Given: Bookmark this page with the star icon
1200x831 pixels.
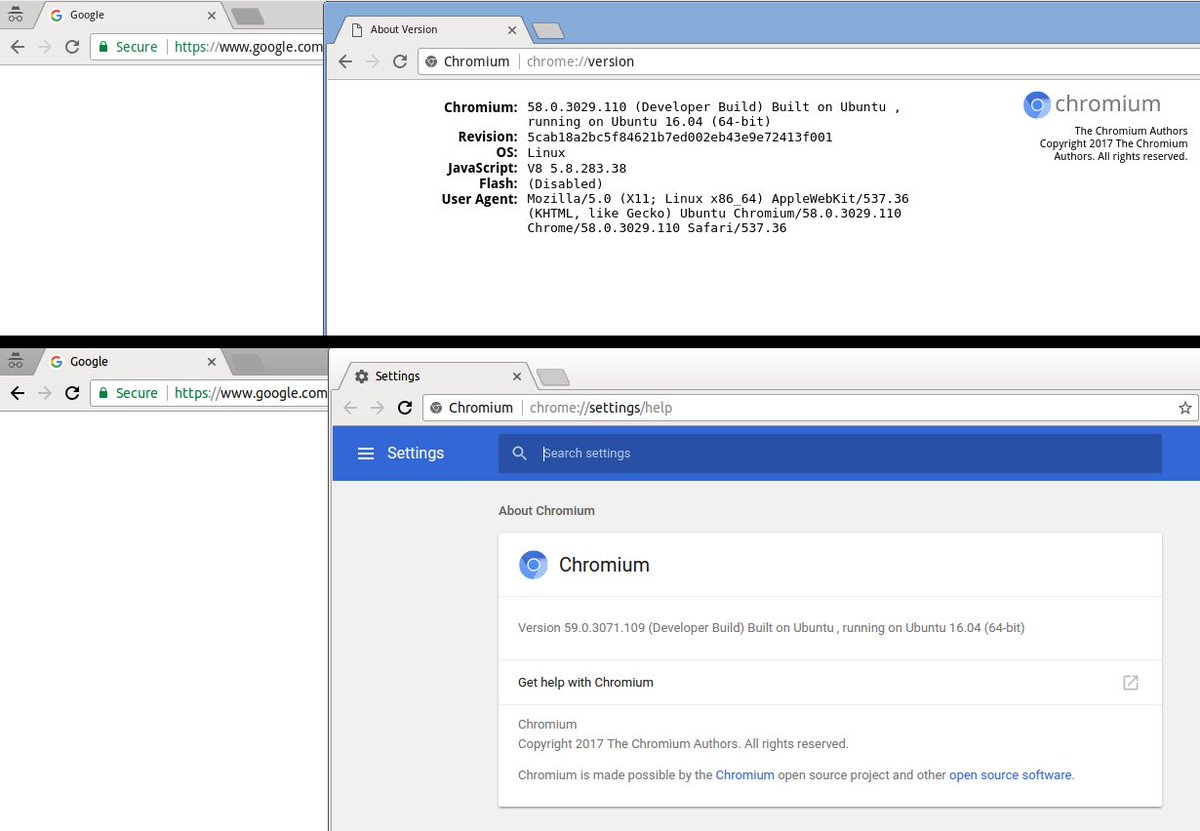Looking at the screenshot, I should [1185, 407].
